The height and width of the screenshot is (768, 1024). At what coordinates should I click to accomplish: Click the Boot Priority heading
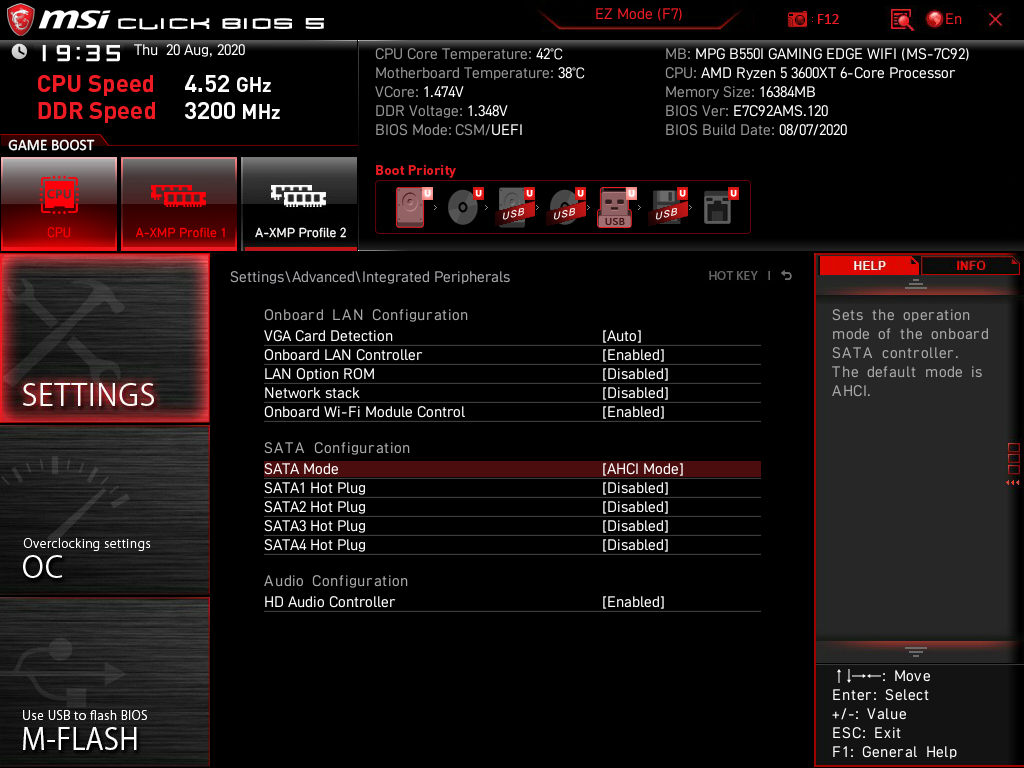415,170
